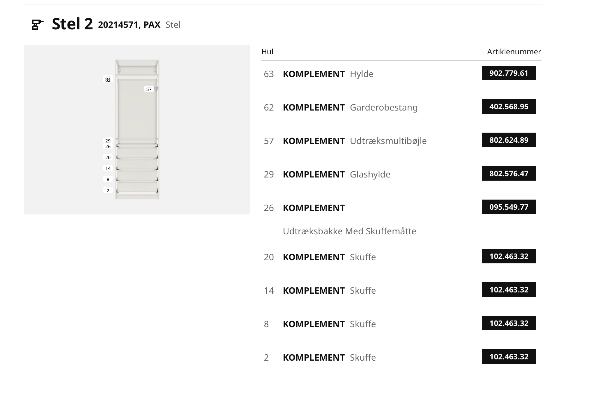Click article number 095.549.77 badge
Image resolution: width=600 pixels, height=420 pixels.
coord(510,207)
